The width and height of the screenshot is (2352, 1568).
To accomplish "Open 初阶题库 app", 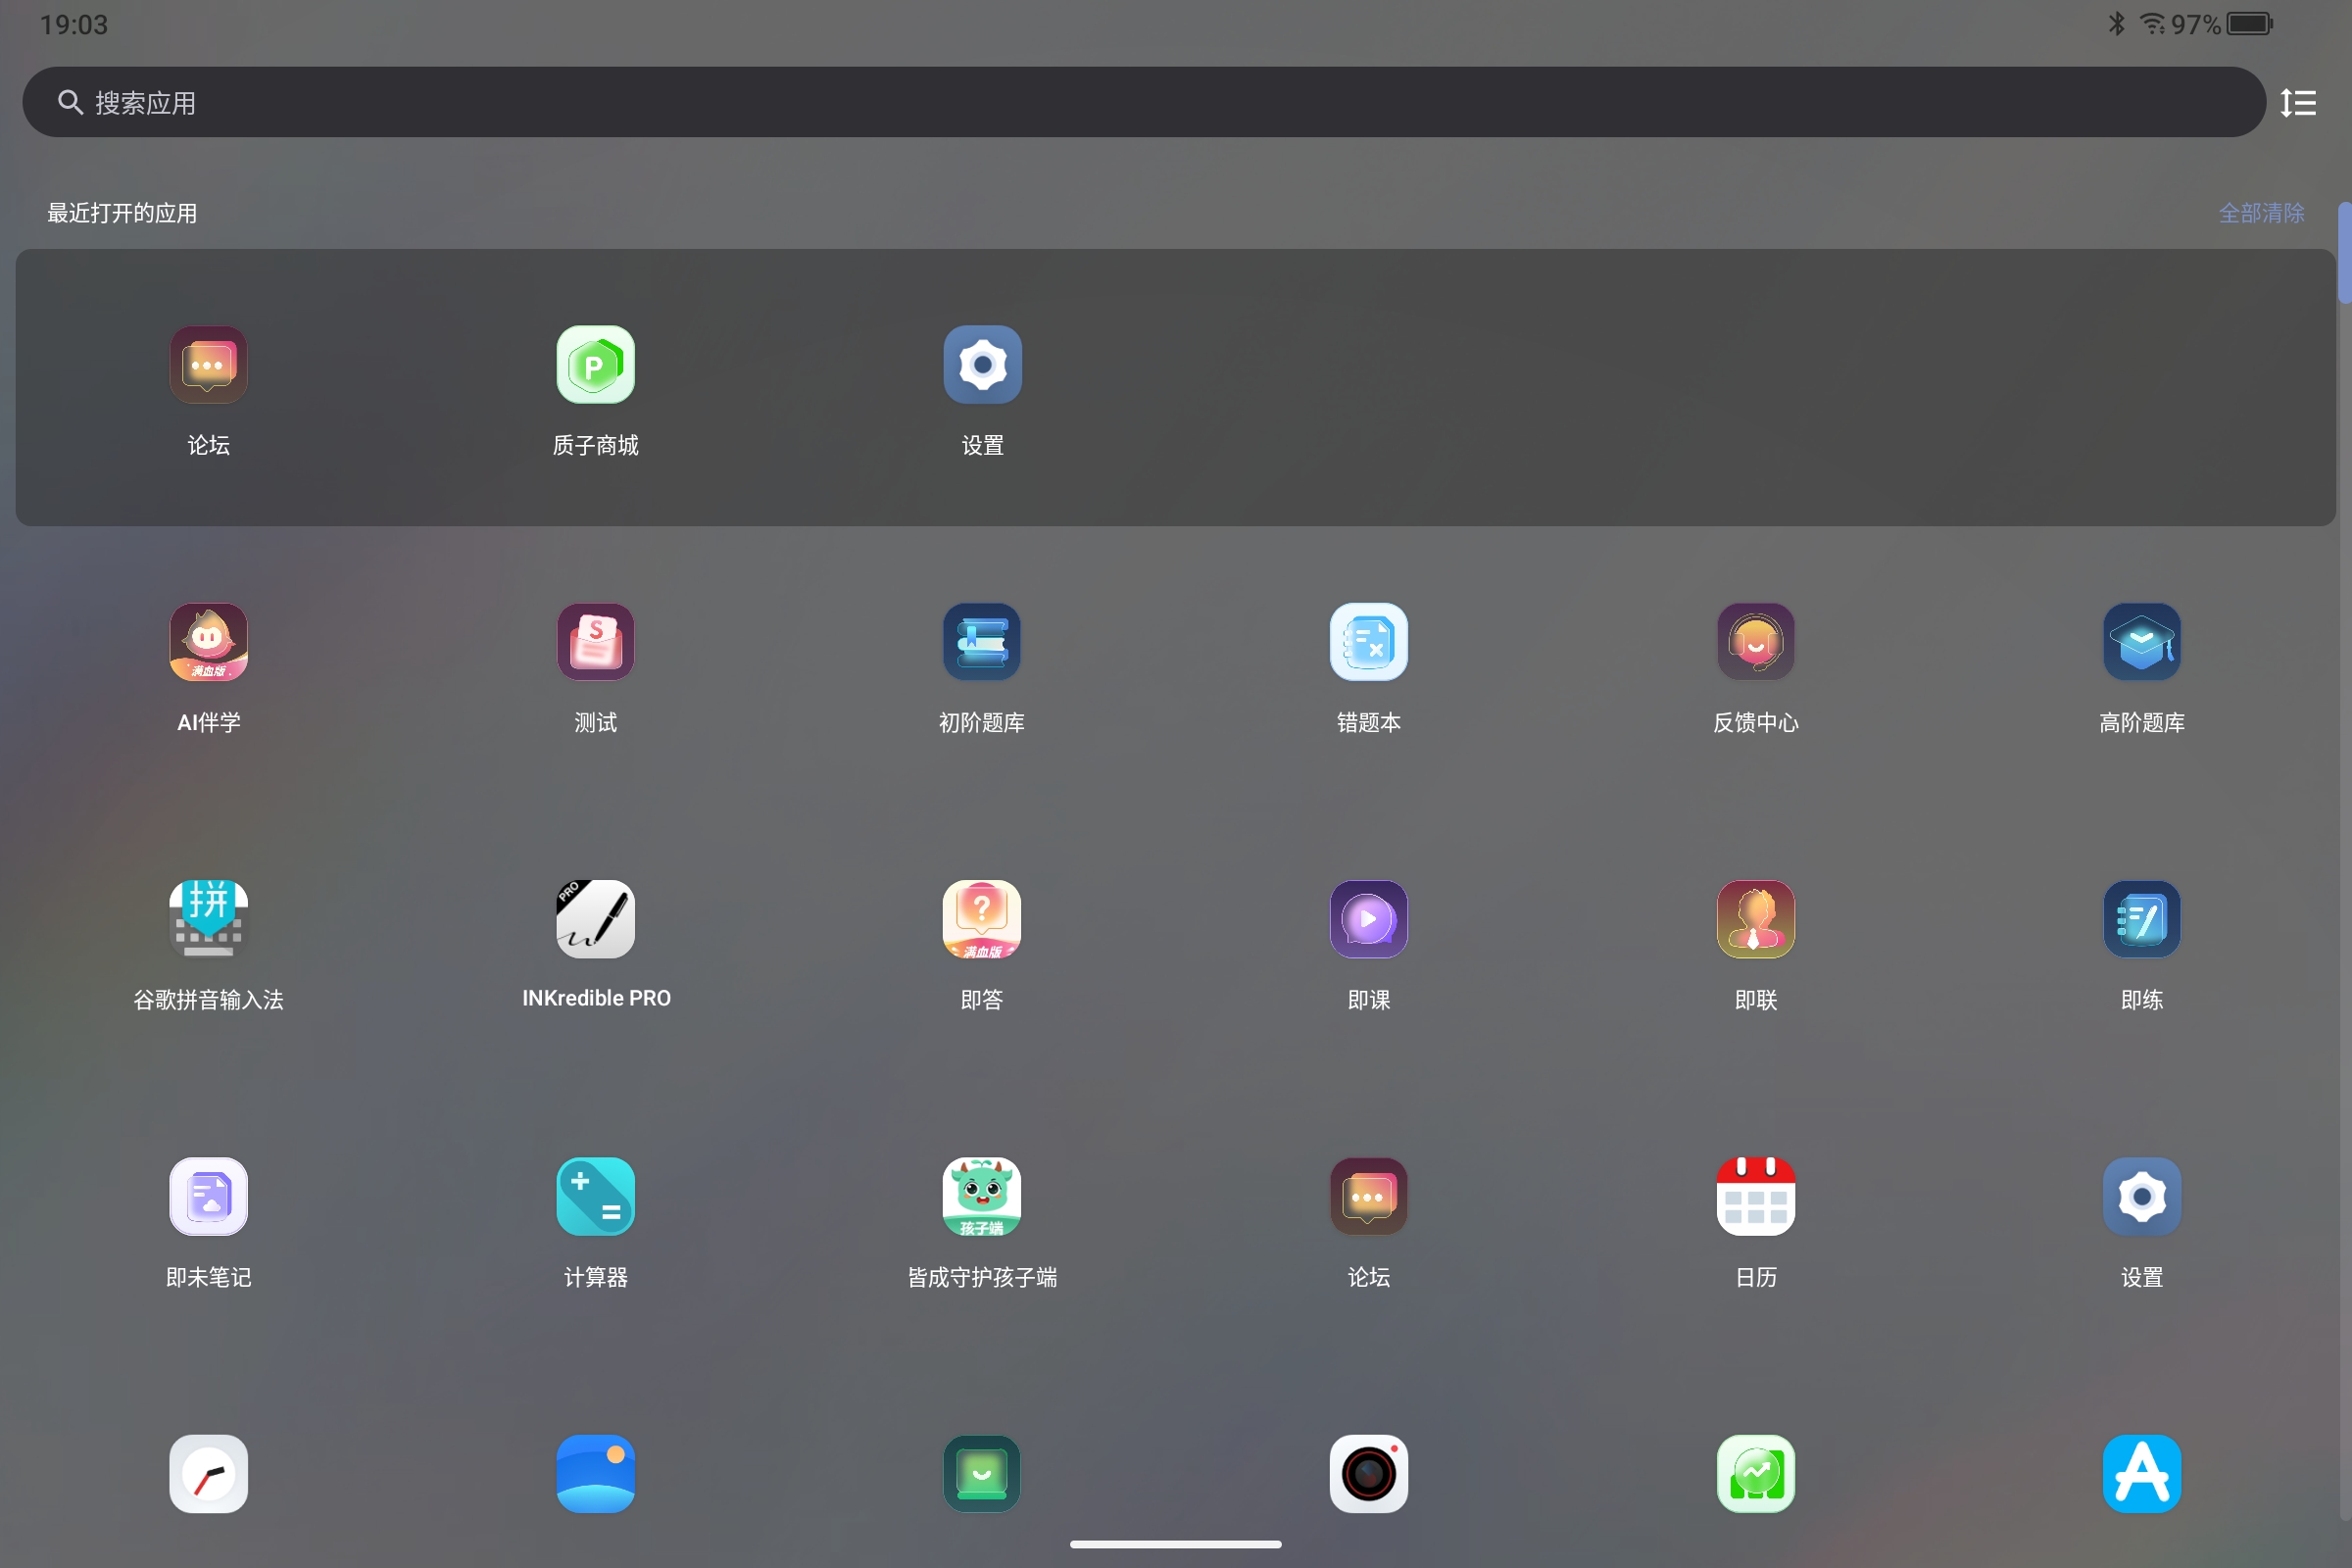I will (982, 642).
